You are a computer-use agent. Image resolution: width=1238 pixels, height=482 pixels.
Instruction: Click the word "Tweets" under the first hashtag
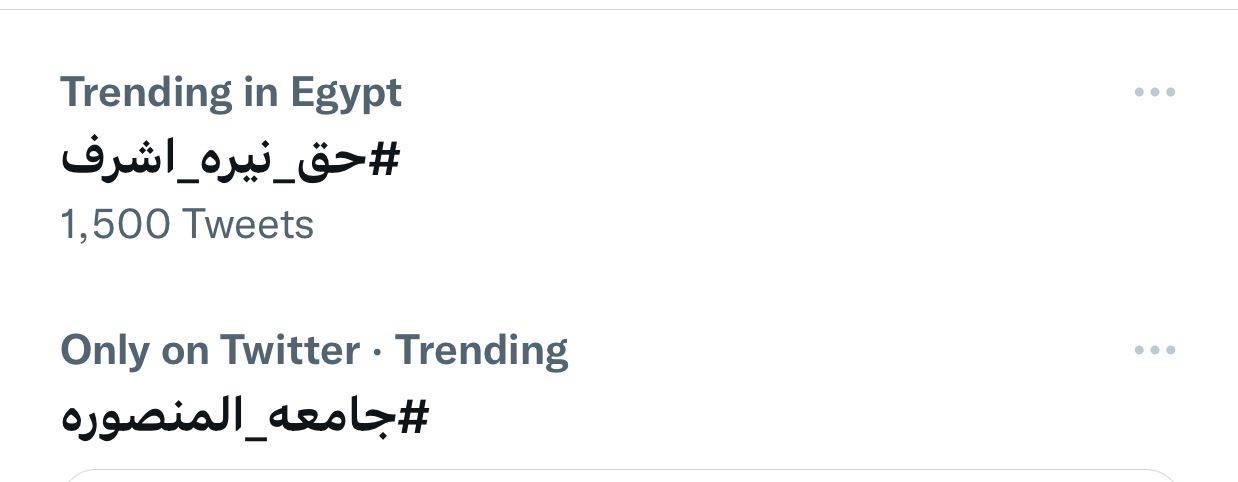(x=247, y=224)
